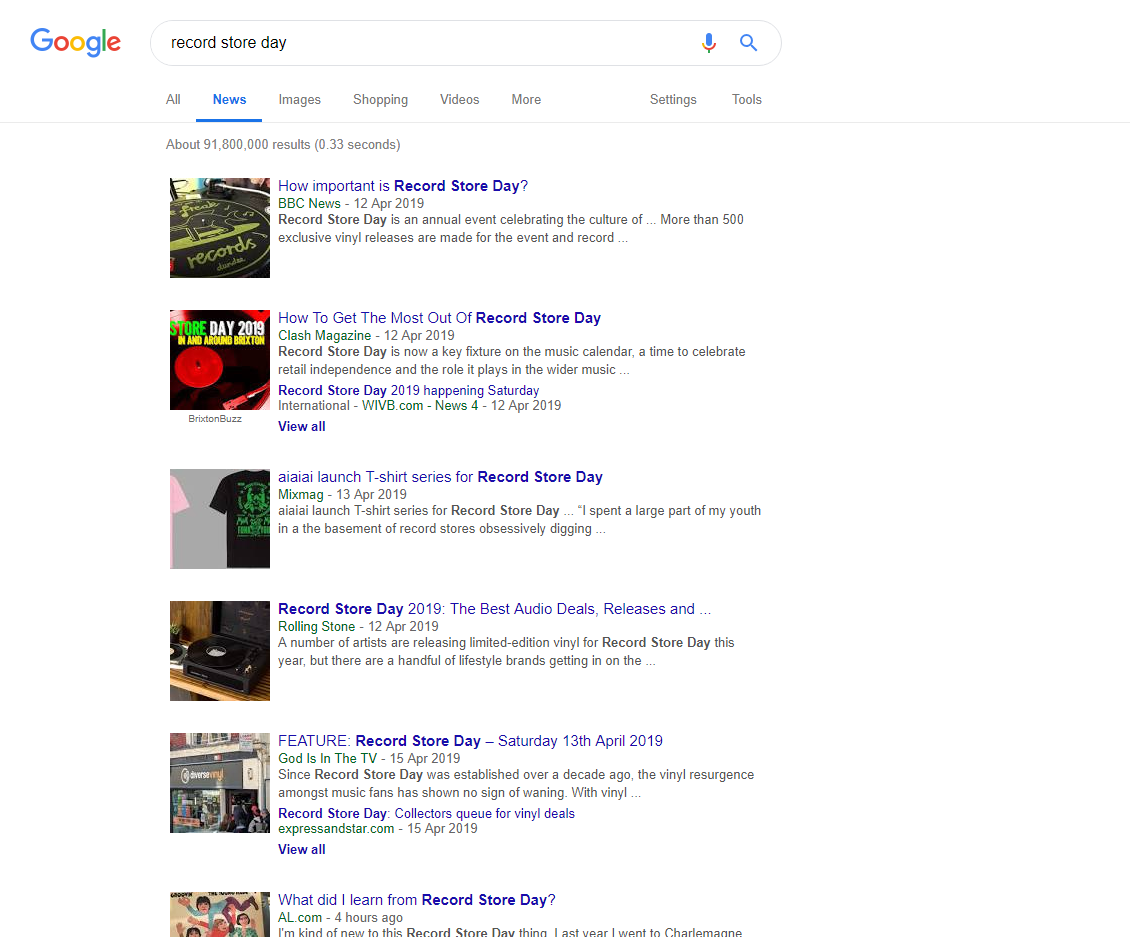Screen dimensions: 1130x937
Task: Switch to the All results tab
Action: (173, 99)
